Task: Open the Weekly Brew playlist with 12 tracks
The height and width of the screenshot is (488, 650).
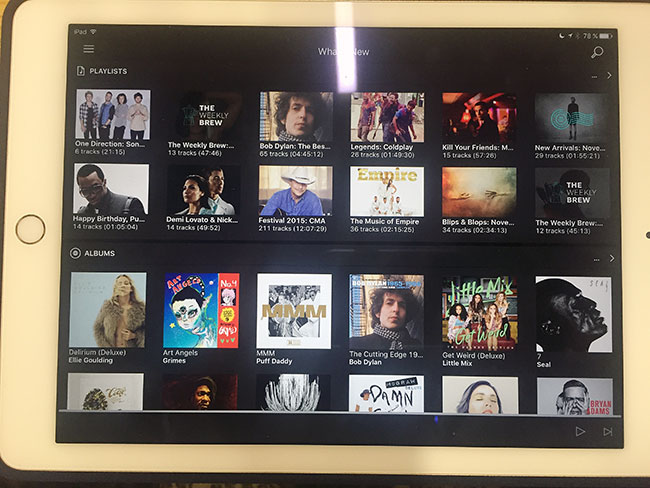Action: pyautogui.click(x=572, y=193)
